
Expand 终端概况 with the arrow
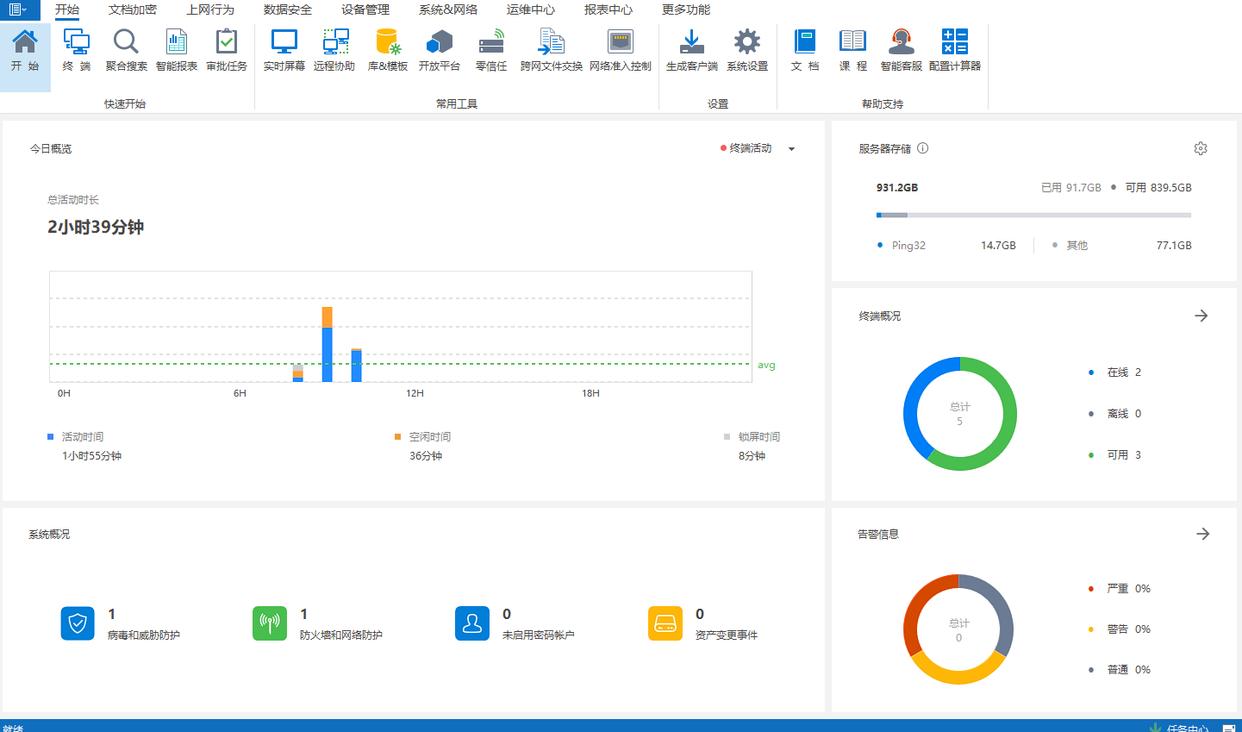1201,316
